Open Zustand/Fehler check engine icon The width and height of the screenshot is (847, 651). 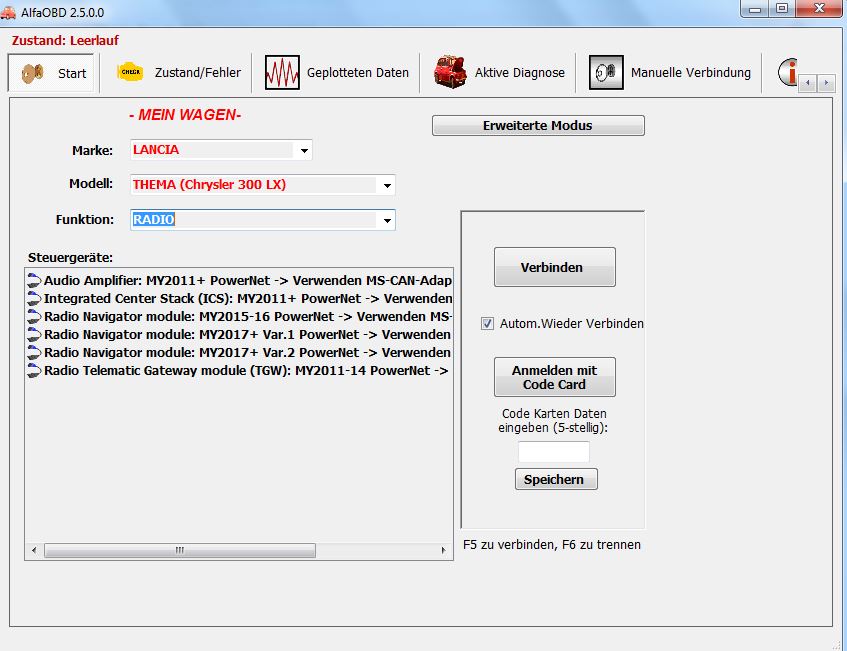pyautogui.click(x=130, y=72)
